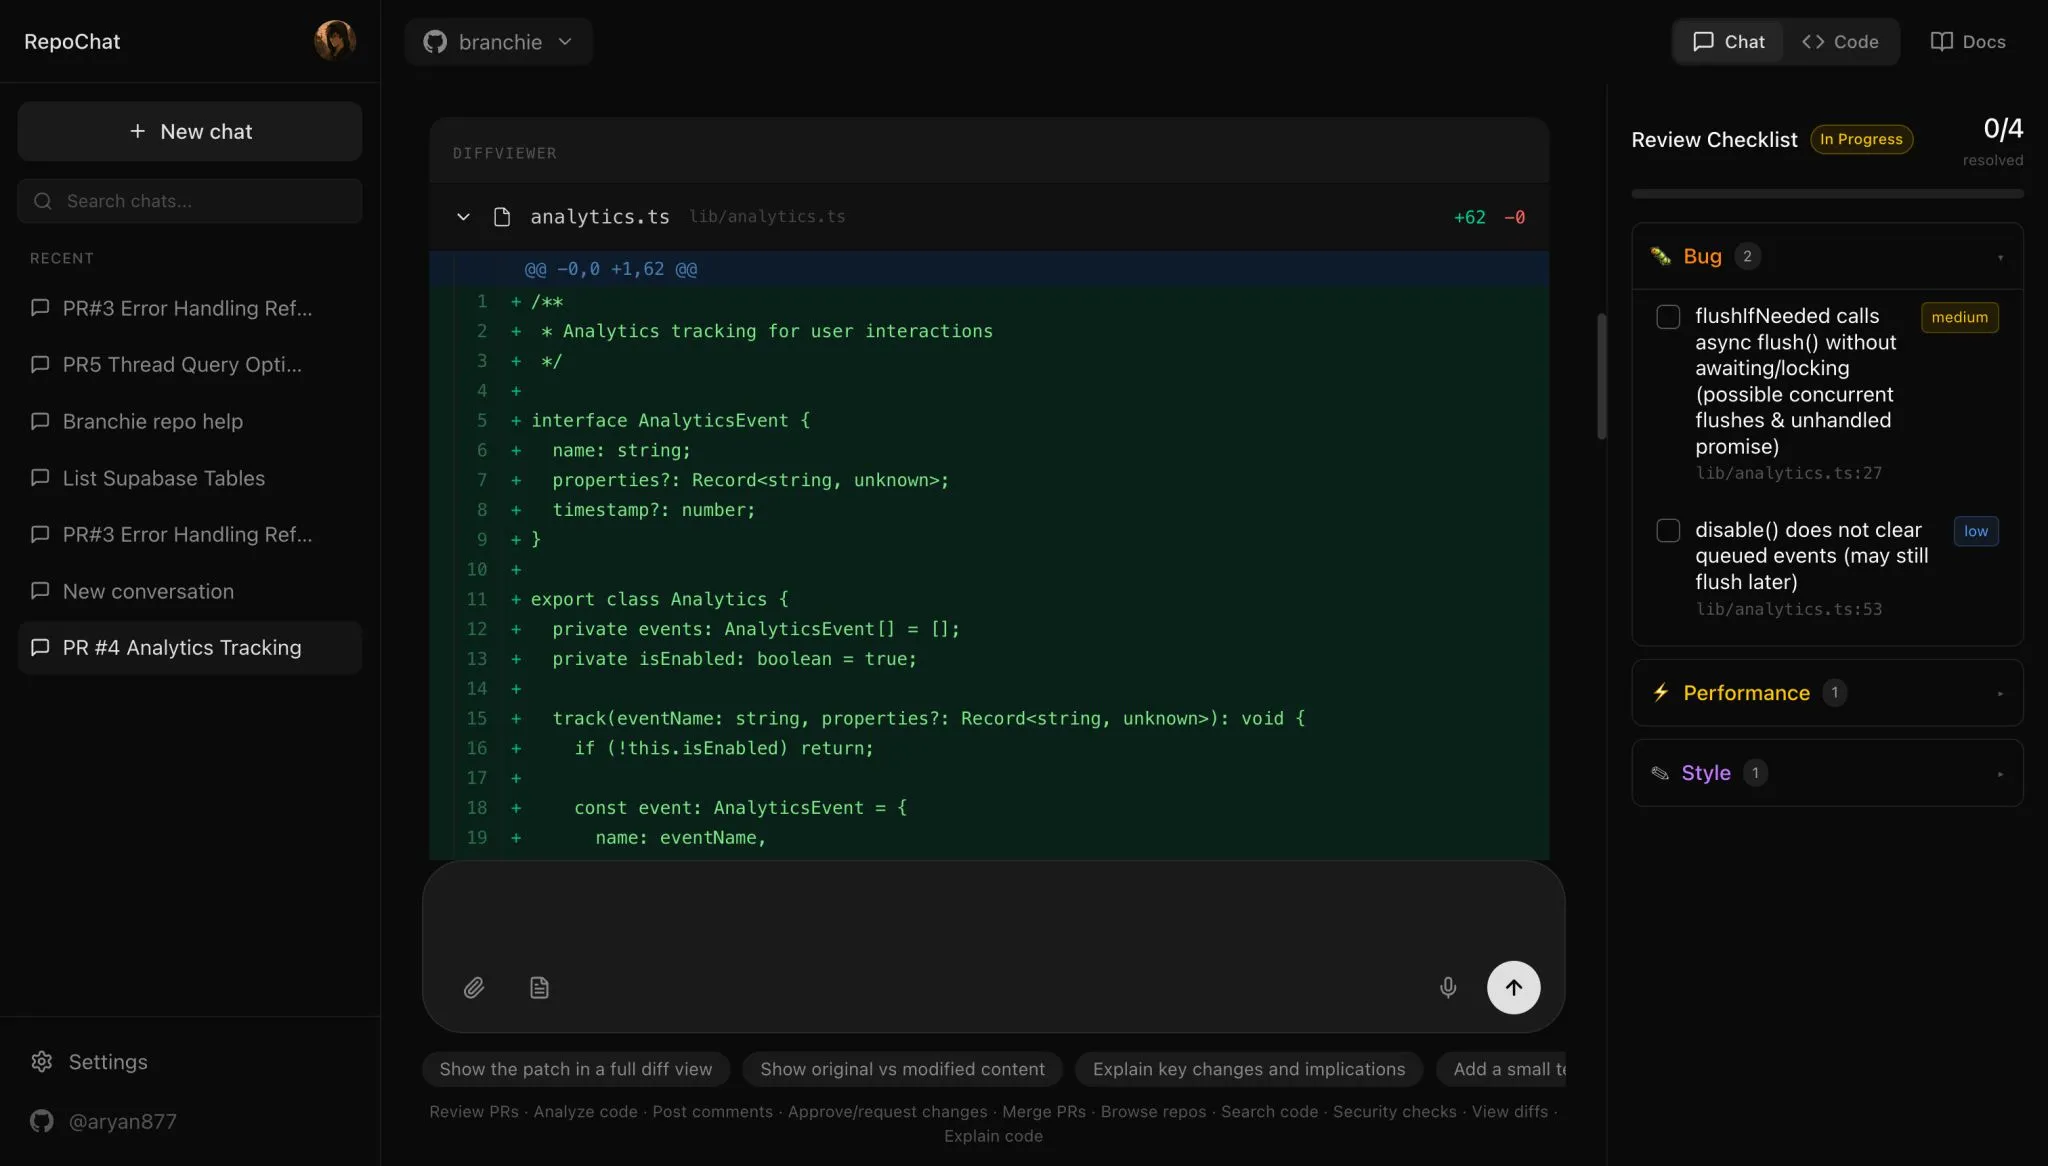Open Settings via the gear icon

point(41,1061)
